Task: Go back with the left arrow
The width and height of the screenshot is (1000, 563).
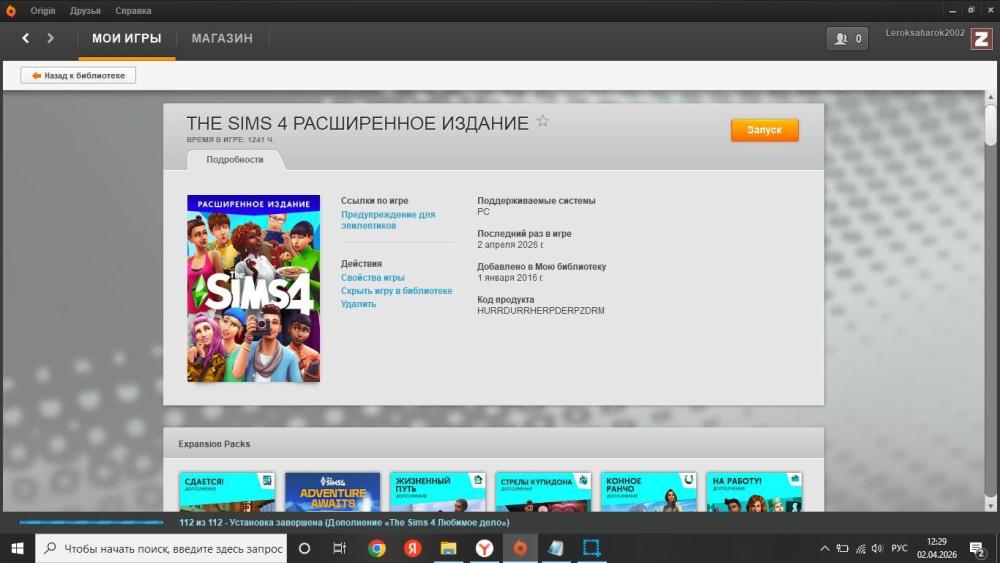Action: 26,39
